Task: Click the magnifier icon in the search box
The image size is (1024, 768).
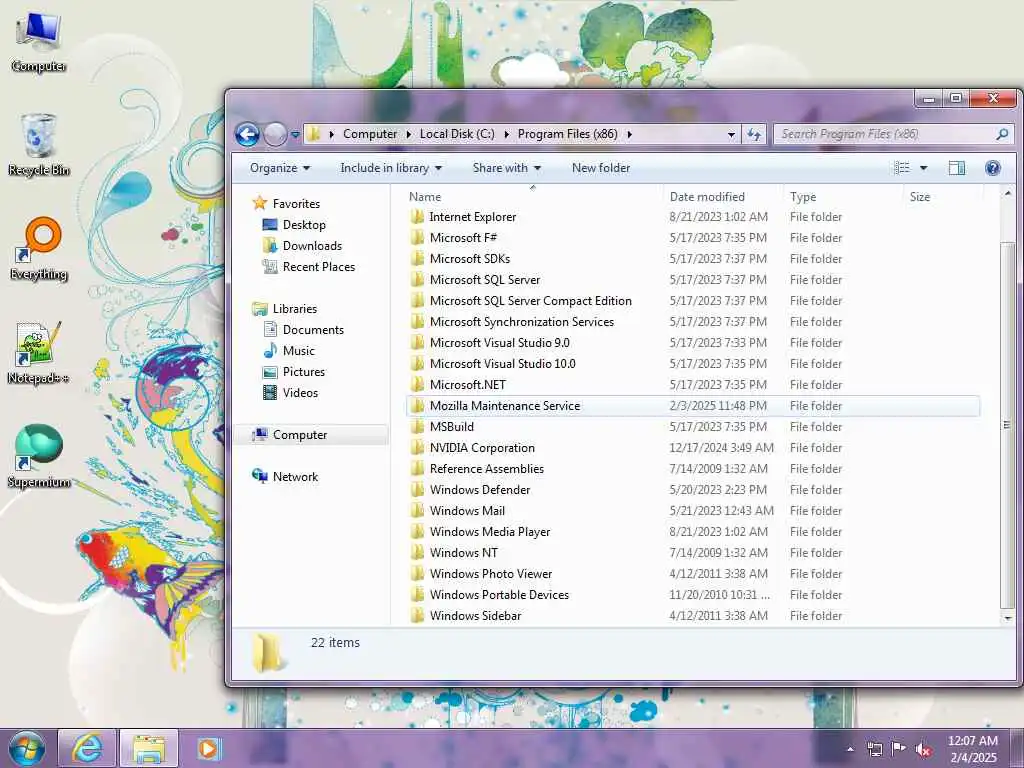Action: pos(1002,134)
